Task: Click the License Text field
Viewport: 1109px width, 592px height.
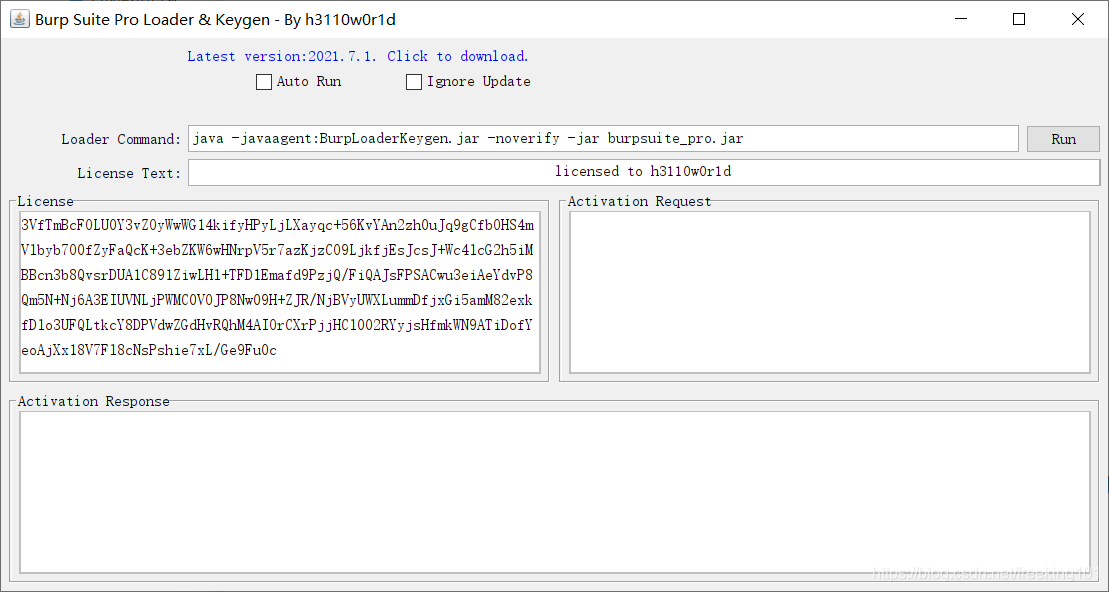Action: tap(644, 172)
